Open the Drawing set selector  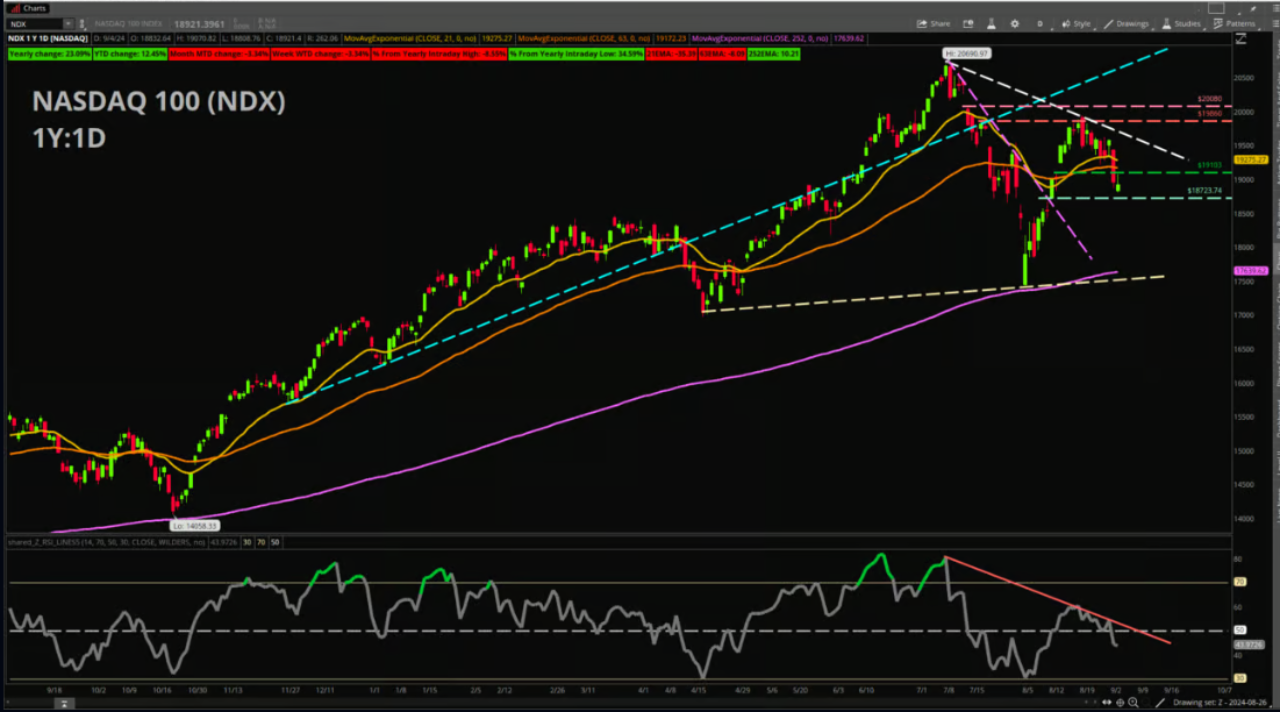(x=1220, y=703)
